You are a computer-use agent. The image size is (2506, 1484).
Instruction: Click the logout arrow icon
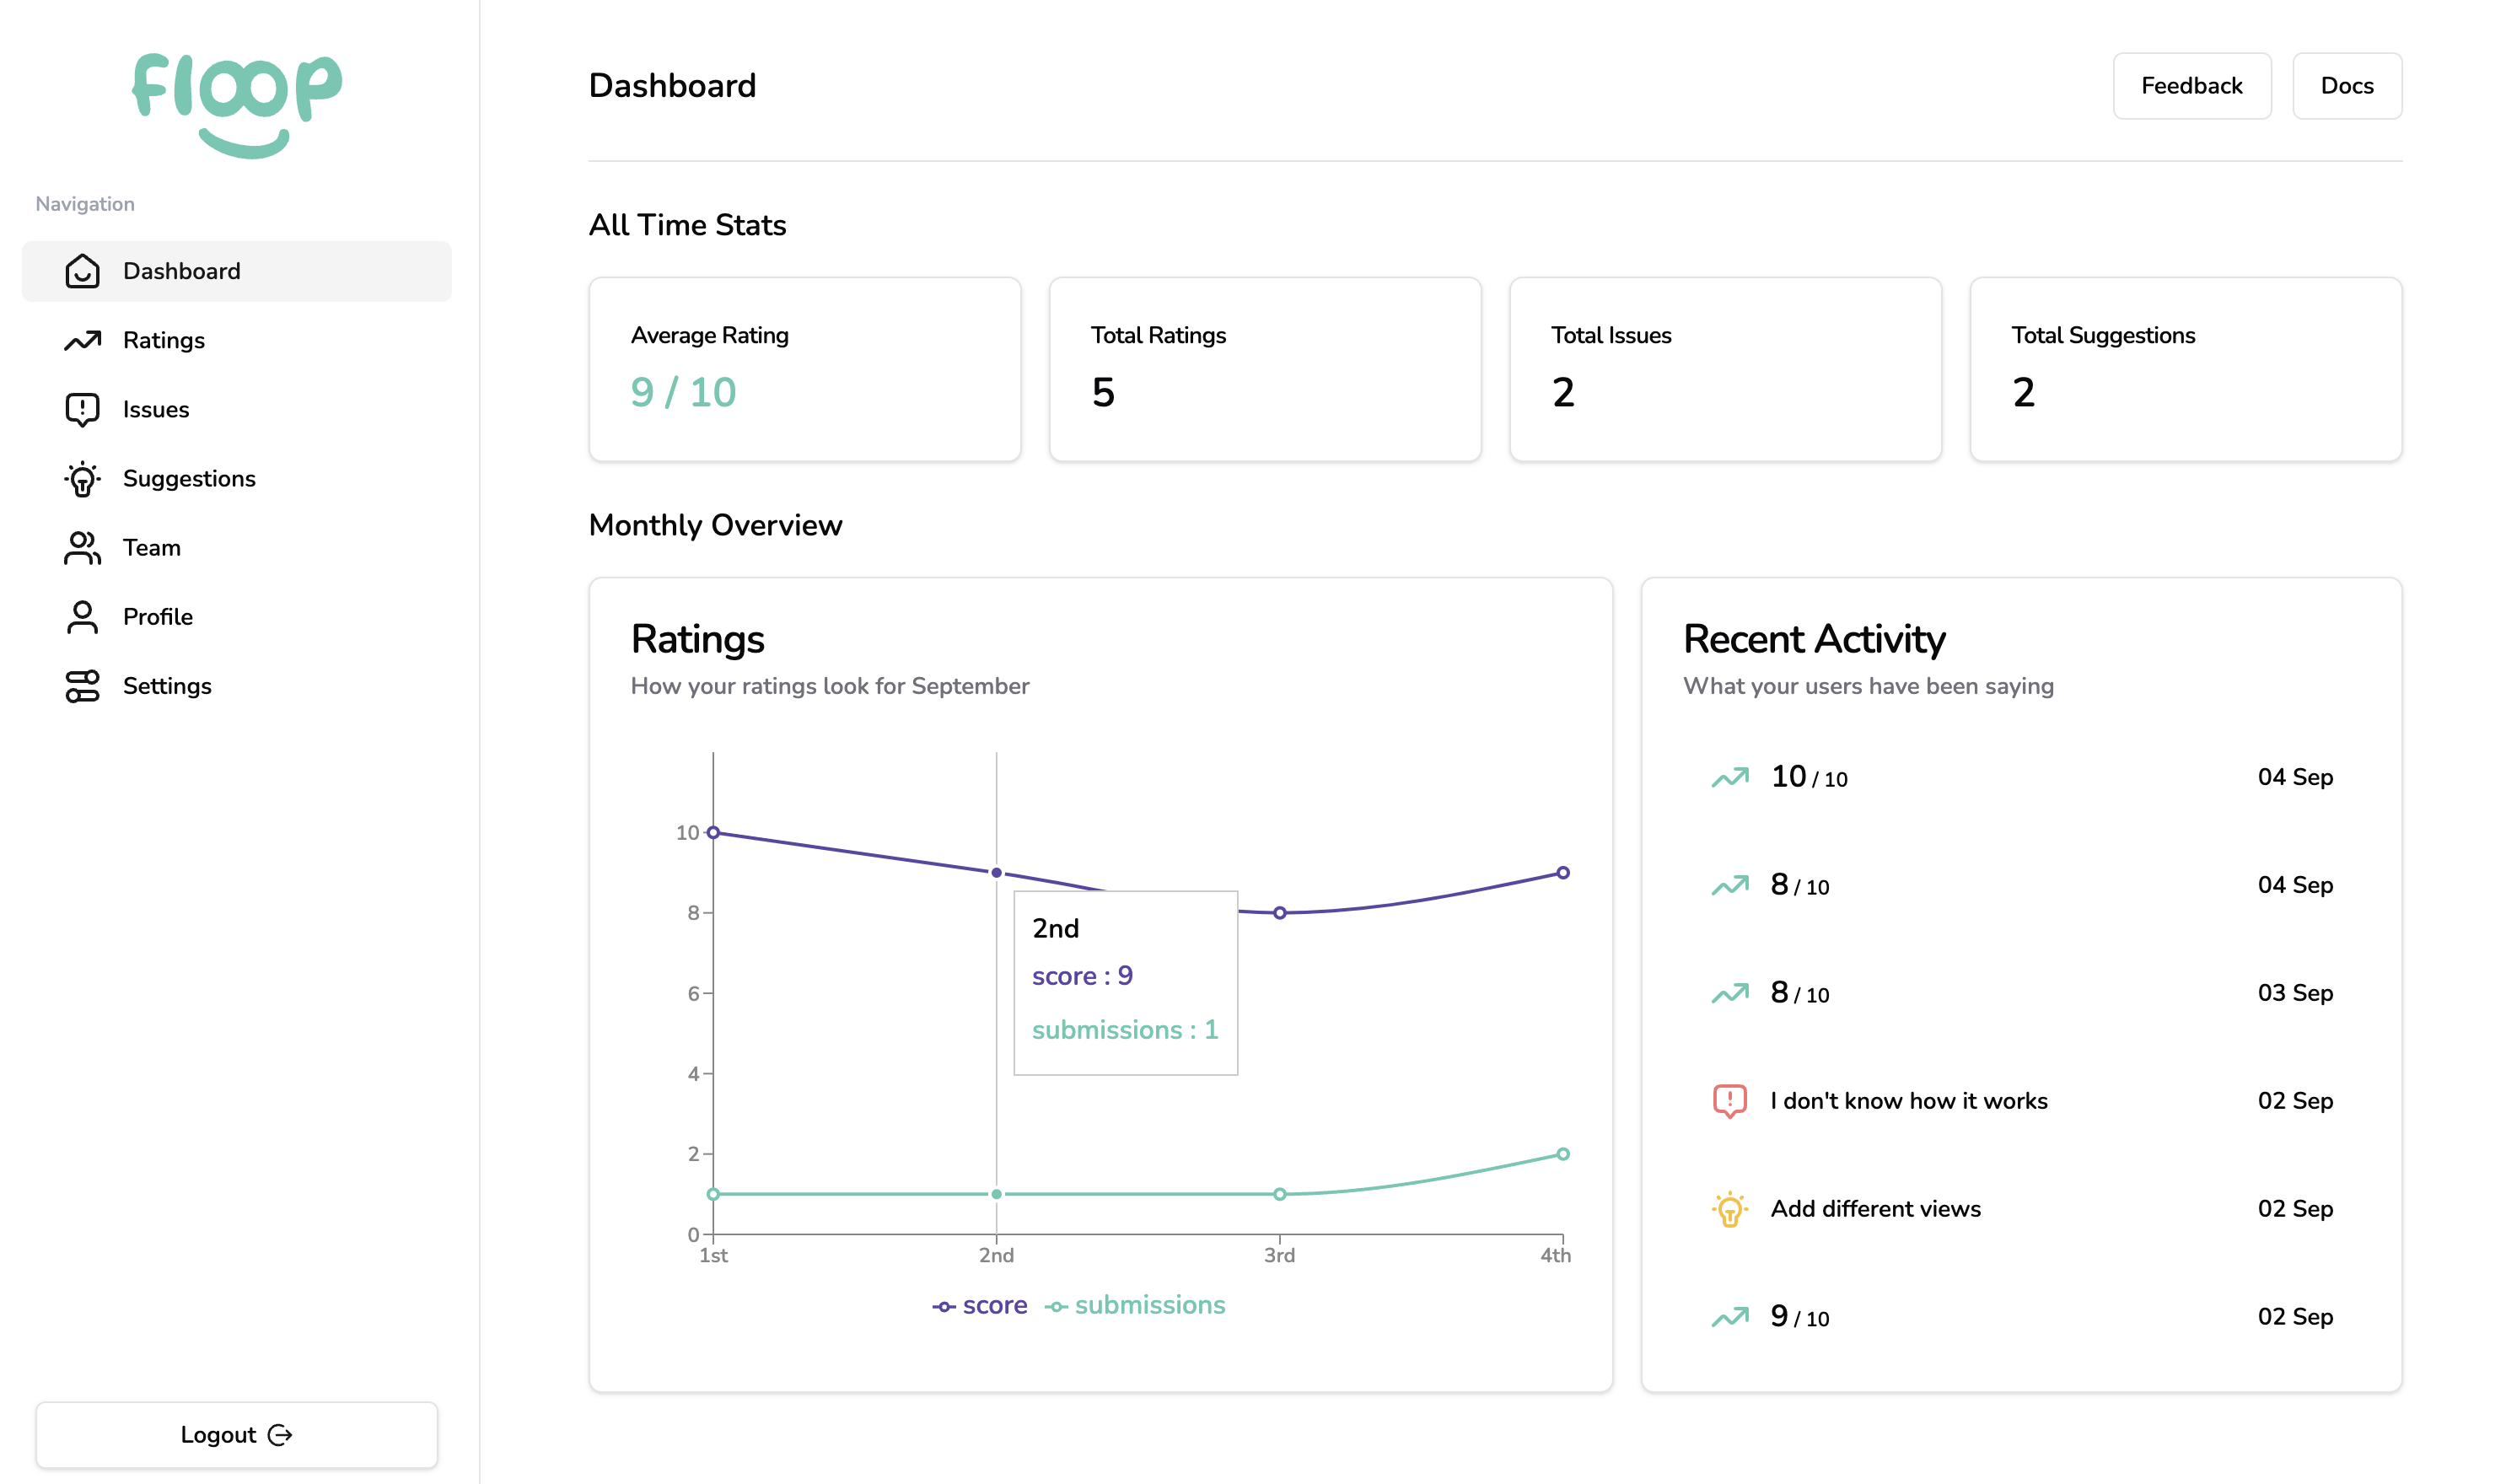(280, 1435)
